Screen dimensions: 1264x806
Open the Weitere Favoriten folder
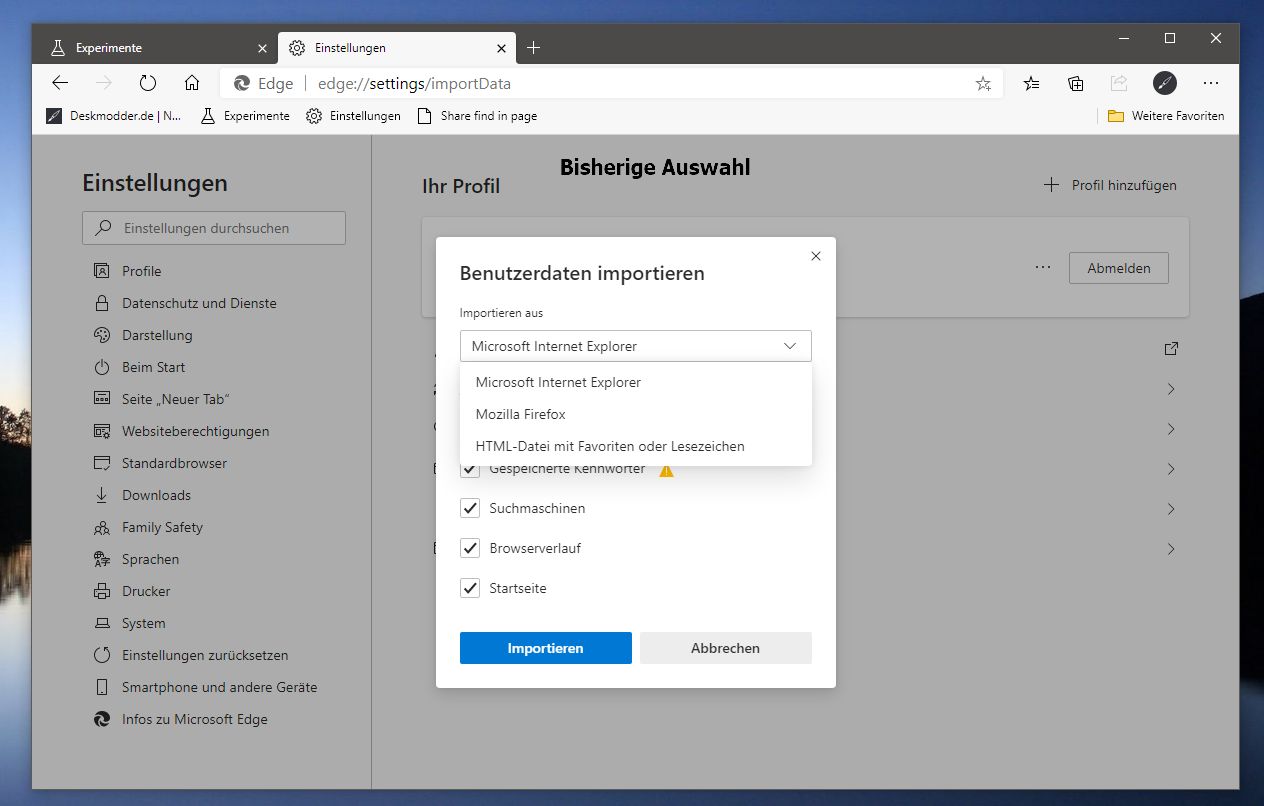[1166, 116]
